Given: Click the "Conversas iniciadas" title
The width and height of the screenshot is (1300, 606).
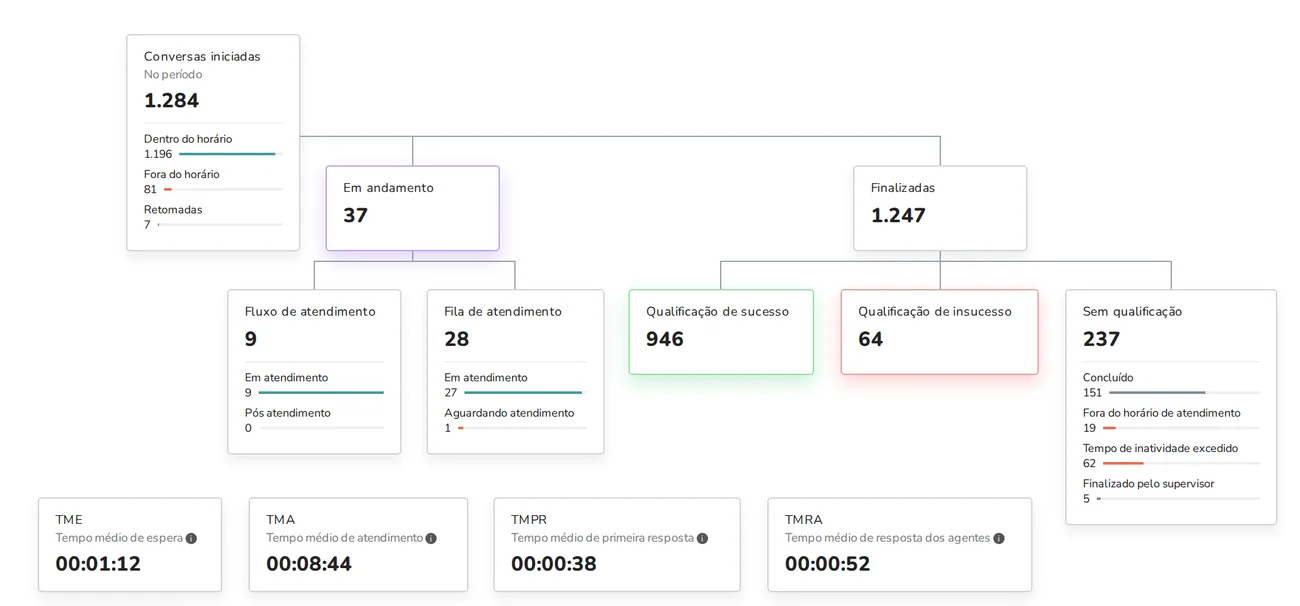Looking at the screenshot, I should pyautogui.click(x=202, y=56).
